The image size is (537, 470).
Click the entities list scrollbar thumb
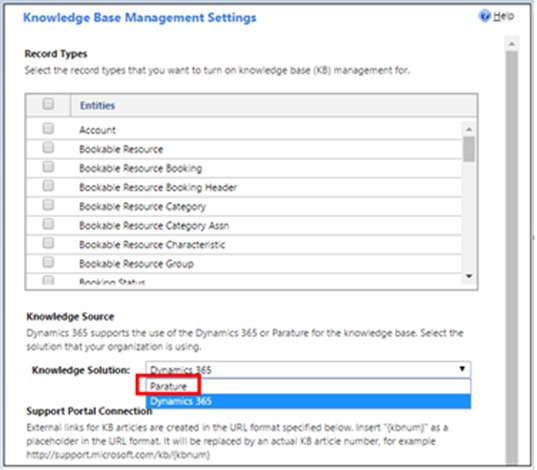pyautogui.click(x=469, y=149)
